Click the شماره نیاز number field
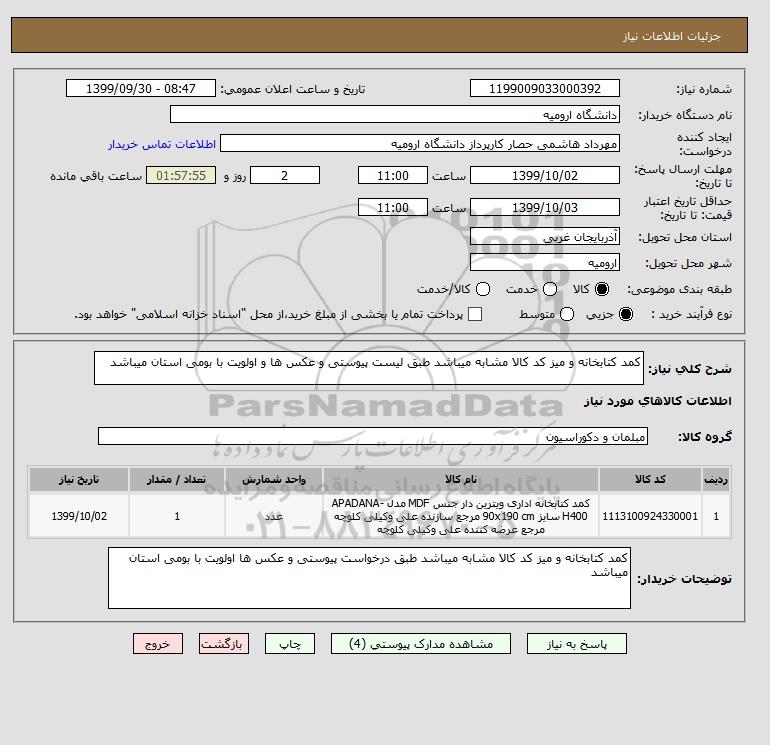770x745 pixels. (545, 88)
